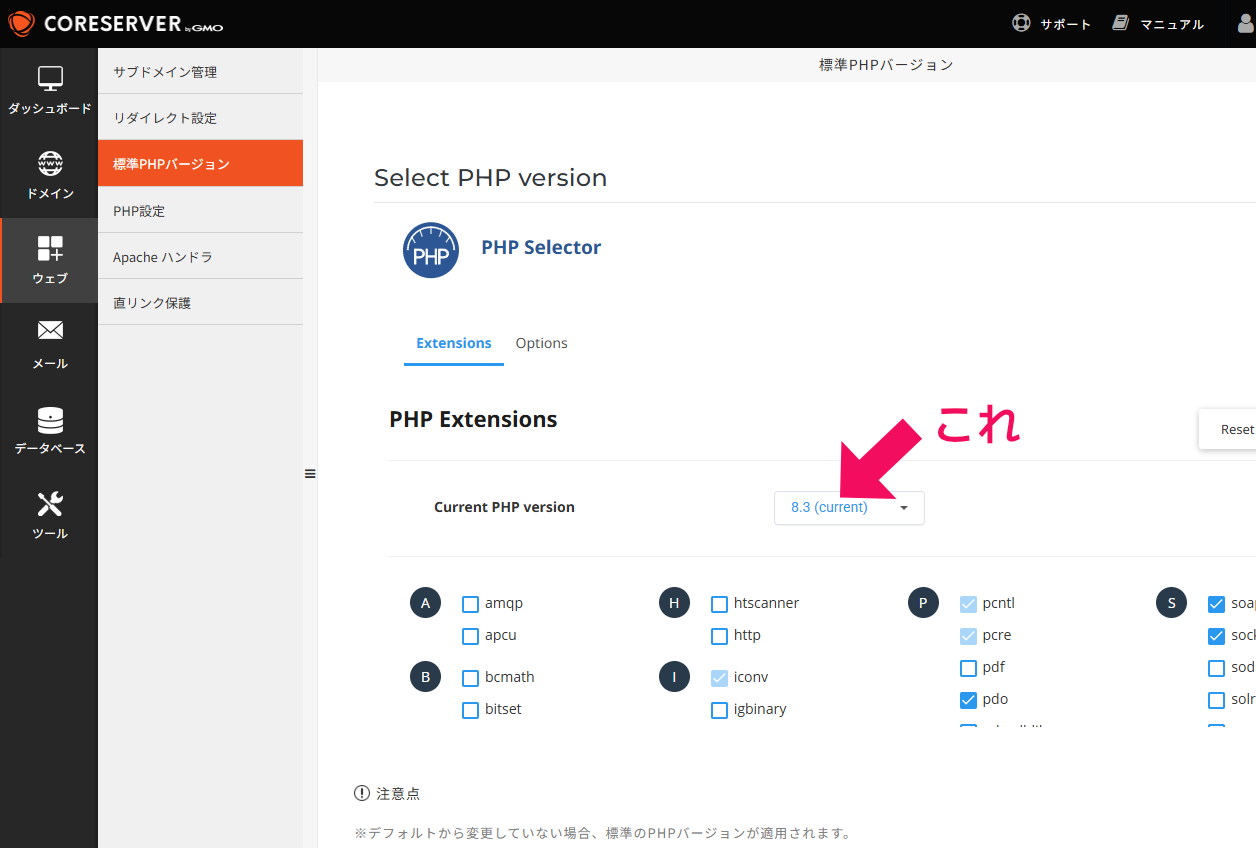The height and width of the screenshot is (848, 1256).
Task: Click the PHP Selector title text
Action: coord(541,248)
